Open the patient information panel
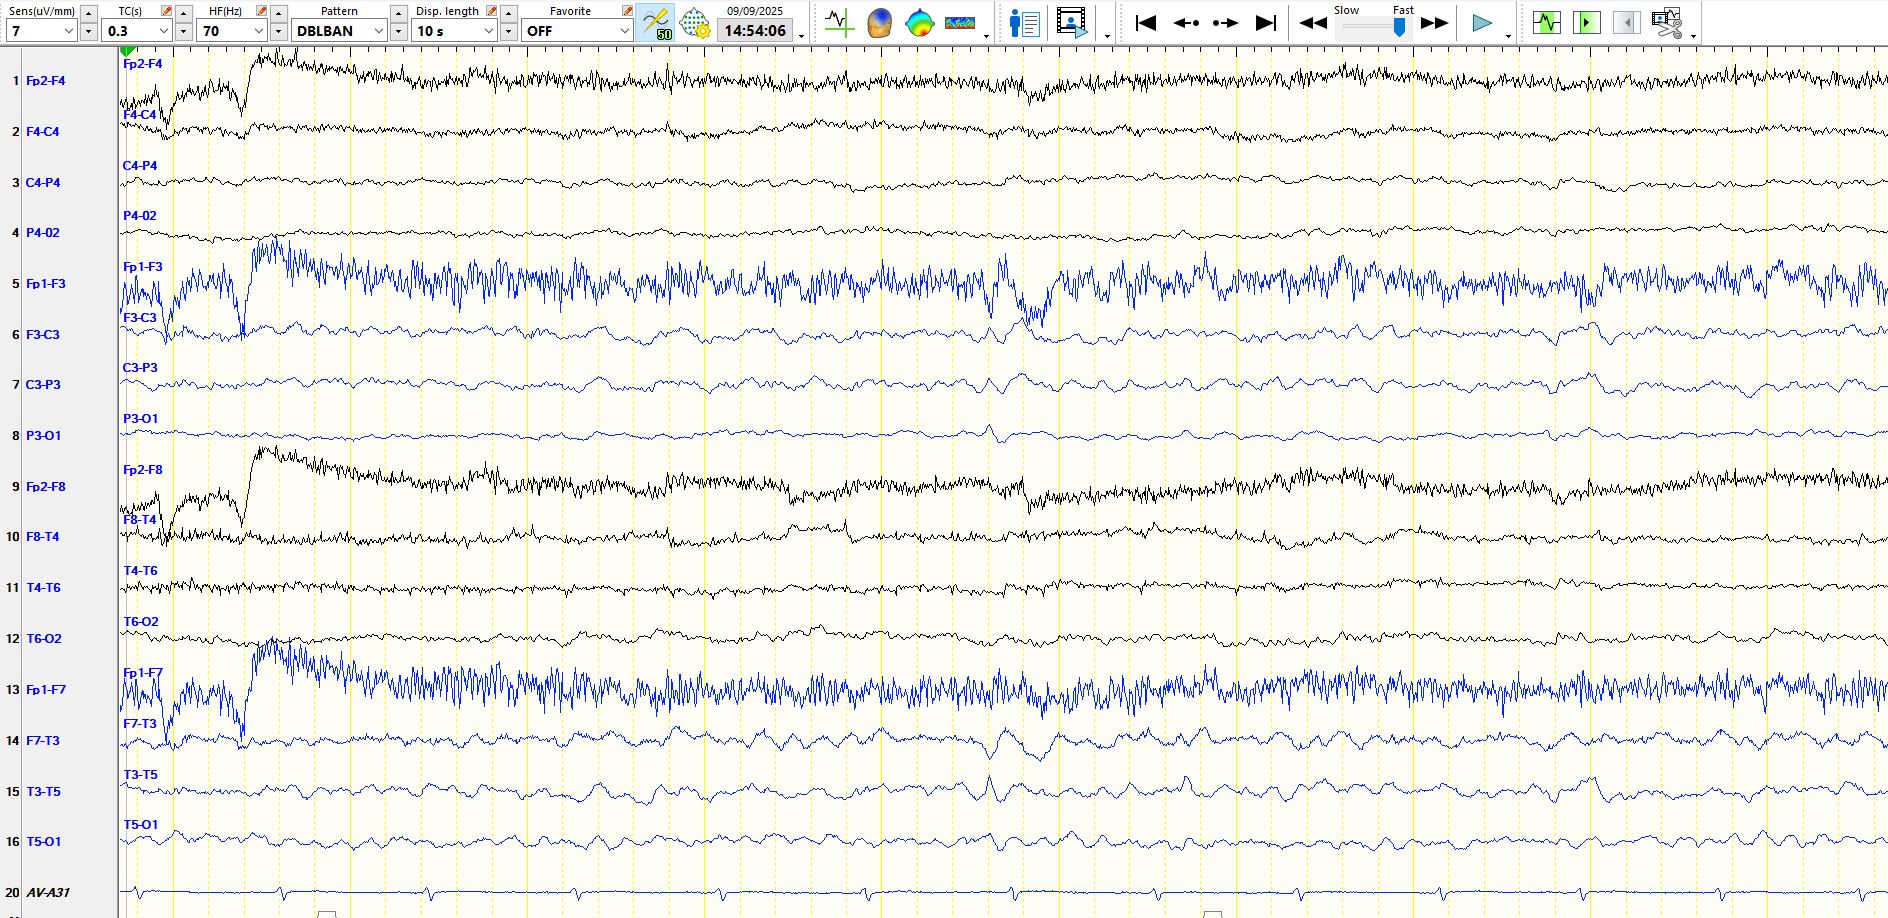The image size is (1888, 918). pyautogui.click(x=1025, y=23)
